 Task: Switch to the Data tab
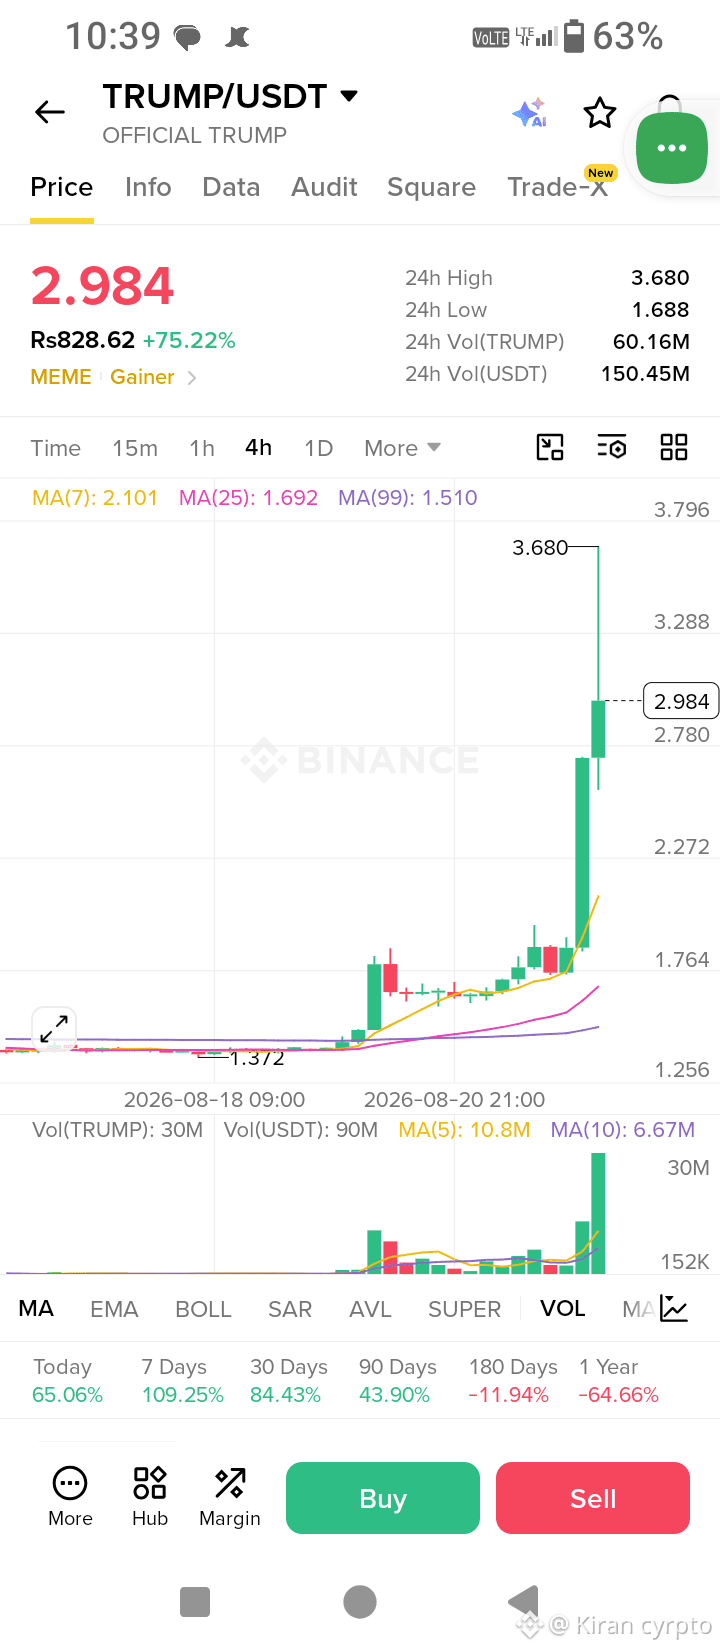[x=231, y=187]
